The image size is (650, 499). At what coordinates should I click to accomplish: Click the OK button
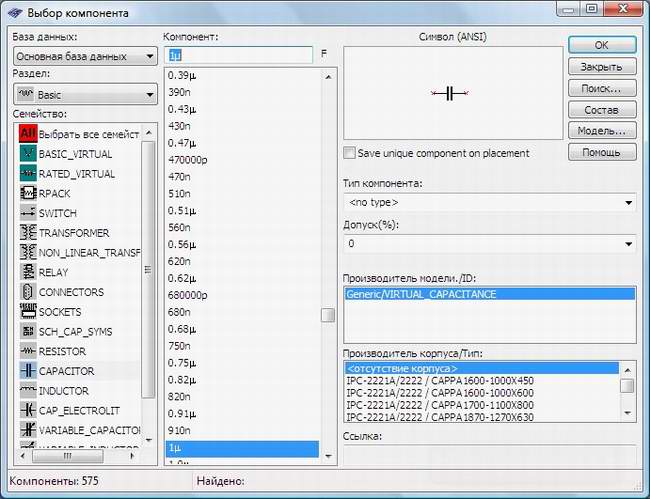pyautogui.click(x=602, y=45)
